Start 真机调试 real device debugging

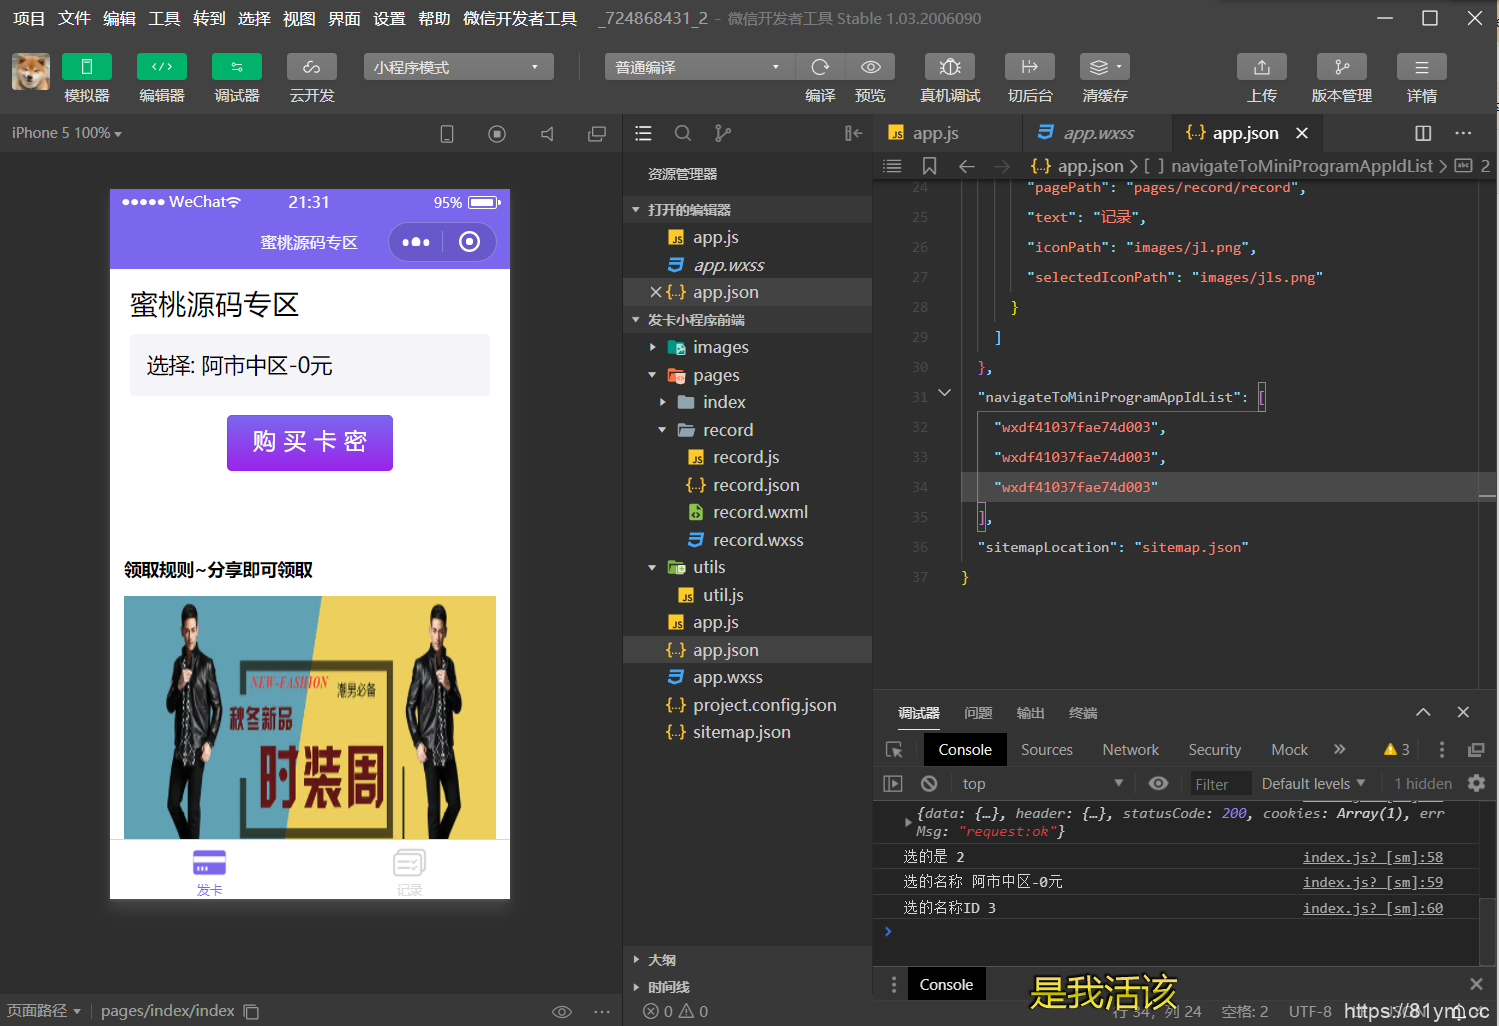tap(948, 66)
